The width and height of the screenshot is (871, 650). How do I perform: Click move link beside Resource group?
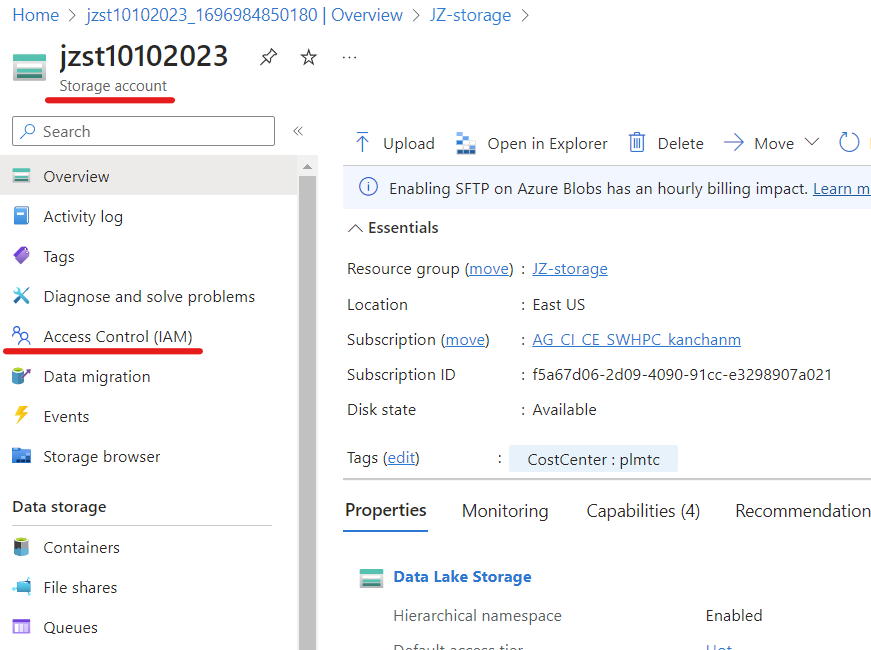489,268
